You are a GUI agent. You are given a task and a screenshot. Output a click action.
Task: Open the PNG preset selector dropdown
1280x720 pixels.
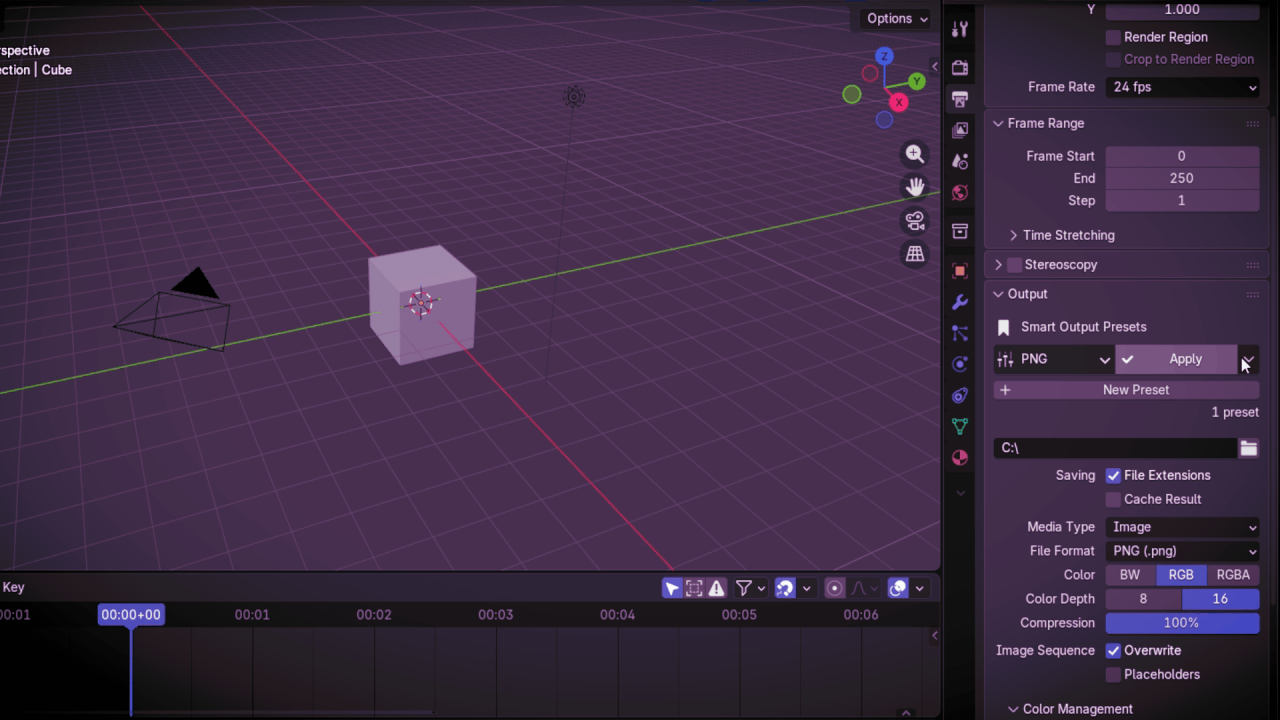tap(1054, 359)
